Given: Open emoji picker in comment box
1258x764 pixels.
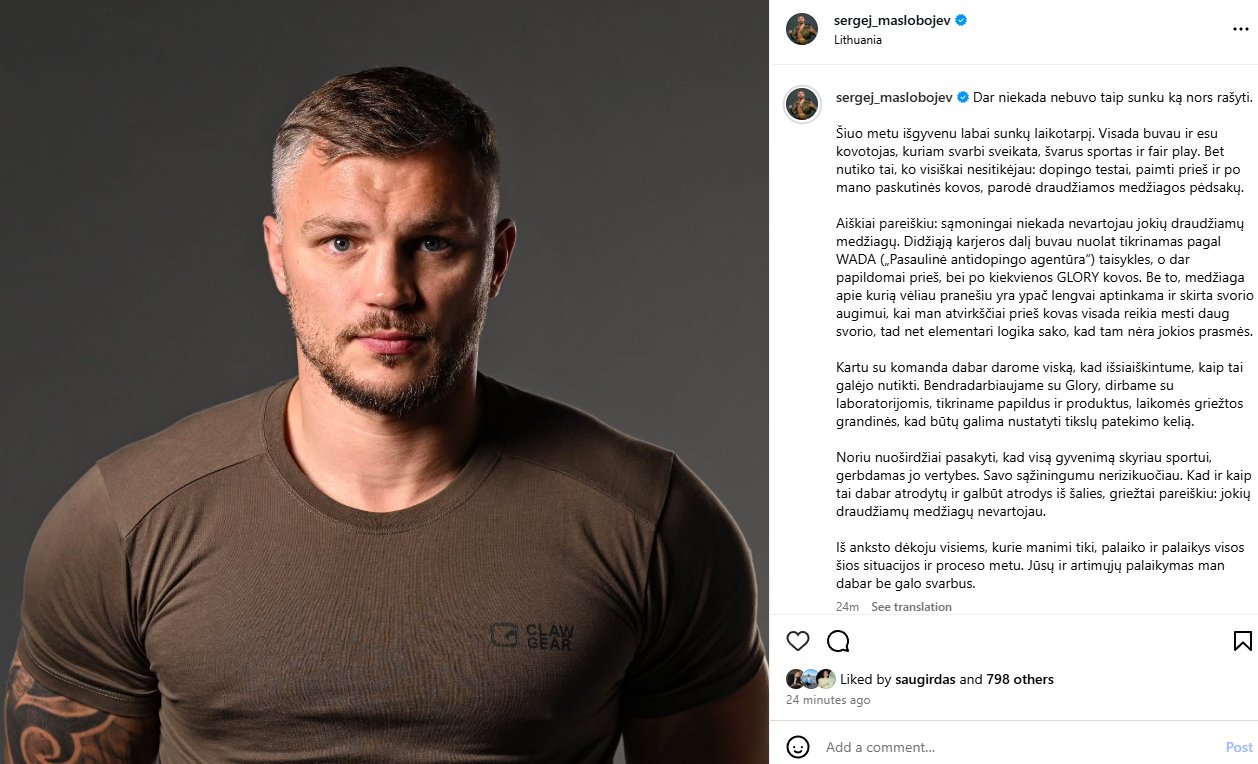Looking at the screenshot, I should 797,747.
